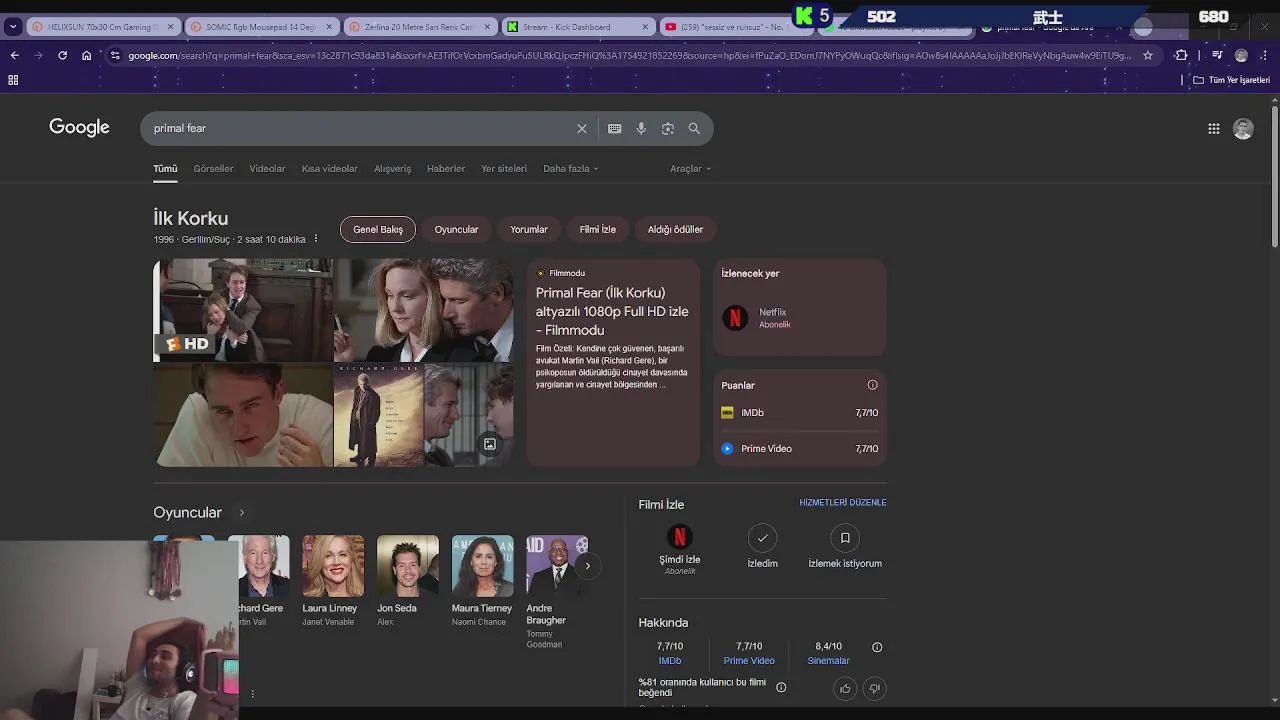The height and width of the screenshot is (720, 1280).
Task: Clear the search box with the X icon
Action: point(581,128)
